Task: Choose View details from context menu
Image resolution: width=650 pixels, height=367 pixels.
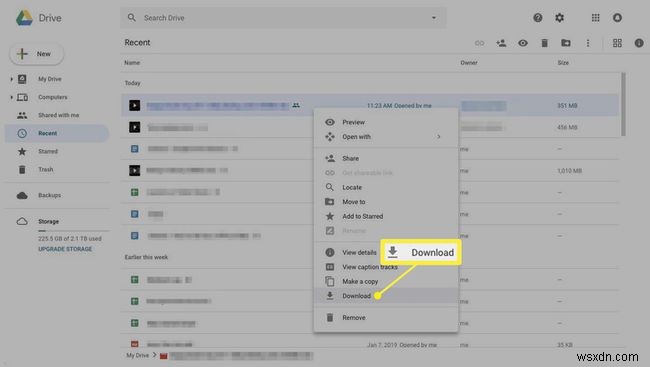Action: 359,252
